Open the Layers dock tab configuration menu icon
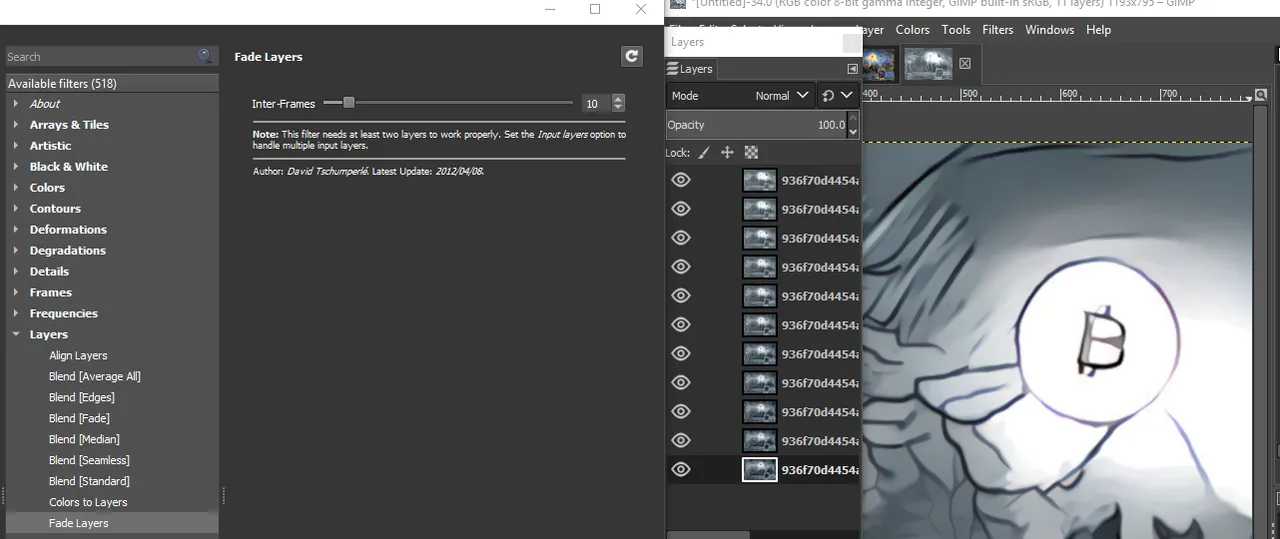 pos(852,69)
